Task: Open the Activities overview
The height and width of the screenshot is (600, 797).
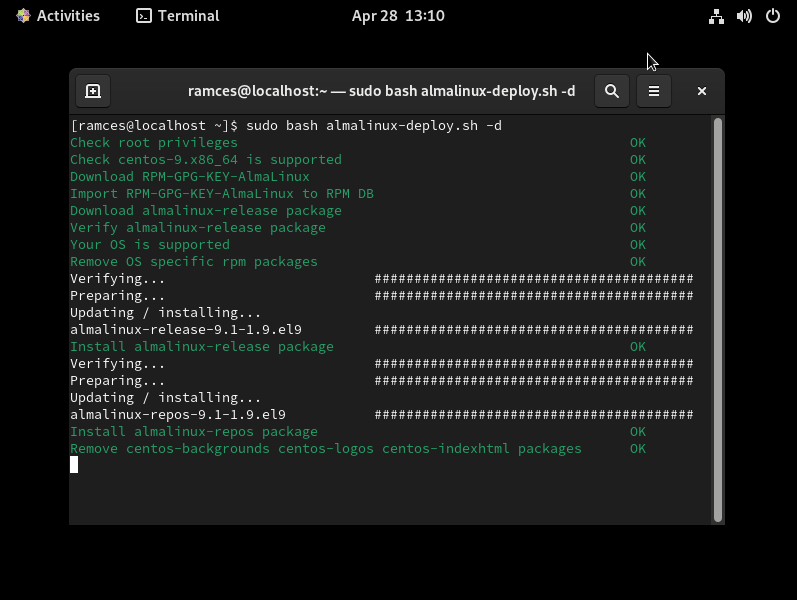Action: (58, 16)
